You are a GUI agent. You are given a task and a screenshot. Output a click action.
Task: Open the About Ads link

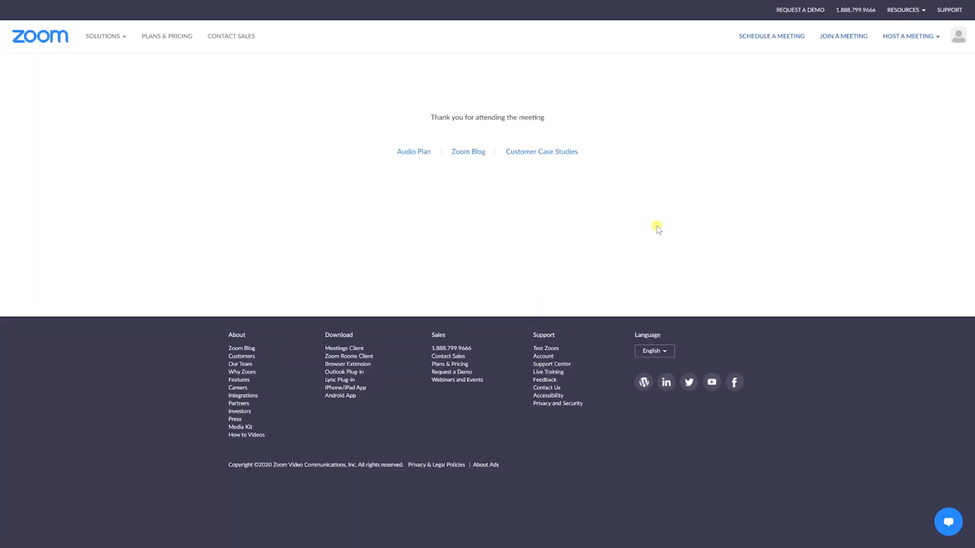[x=486, y=465]
